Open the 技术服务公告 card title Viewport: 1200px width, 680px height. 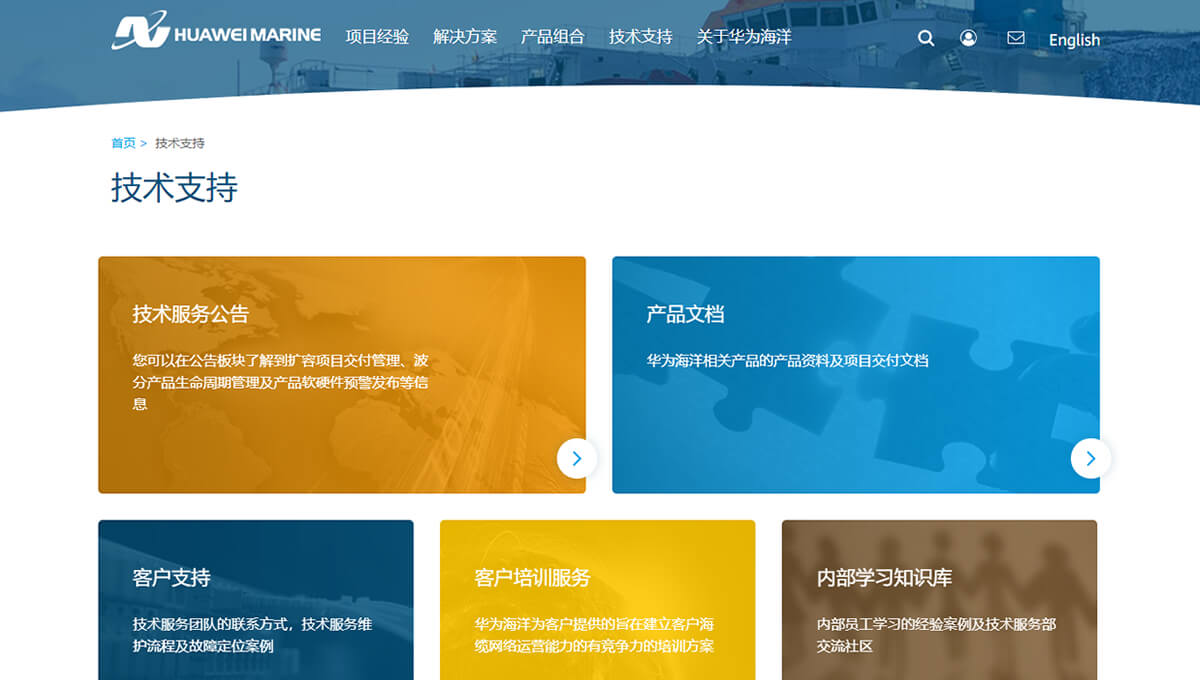tap(190, 314)
